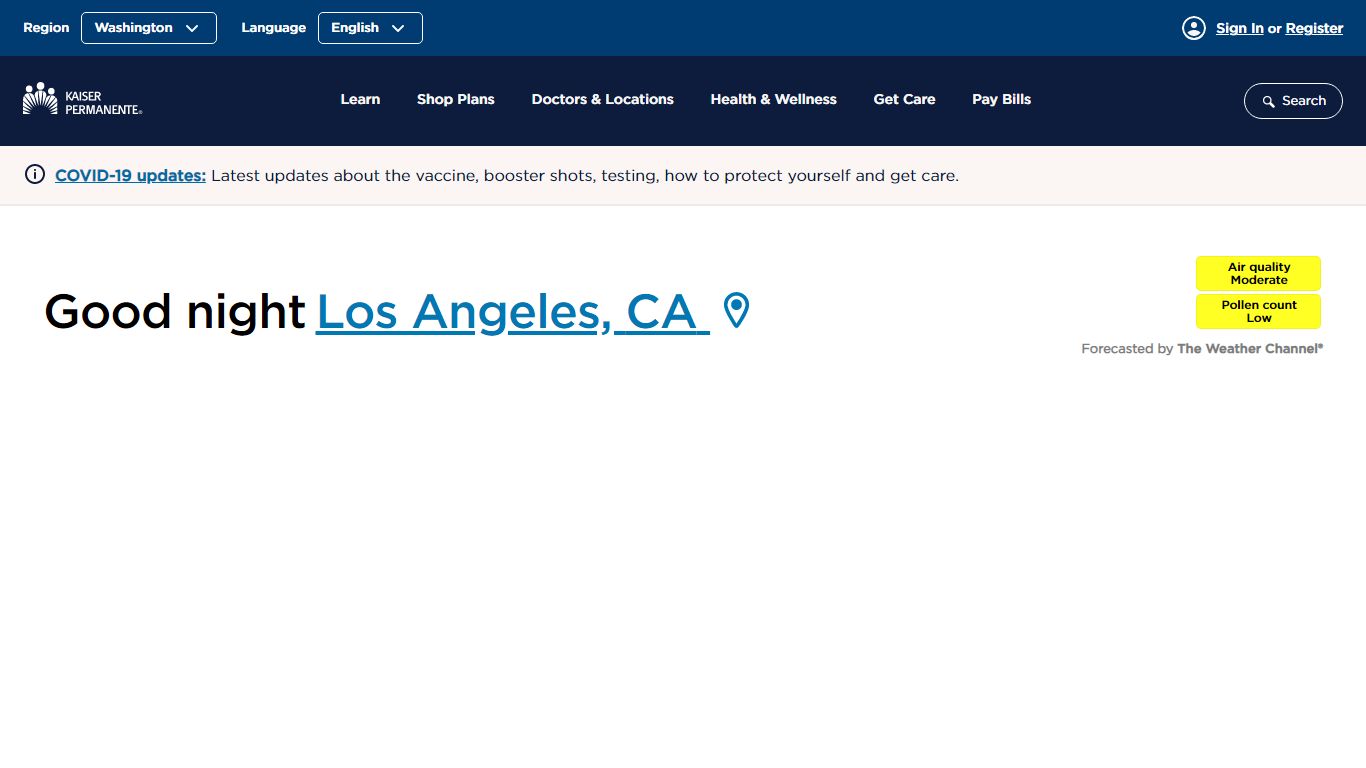Open the Region Washington dropdown

click(149, 28)
